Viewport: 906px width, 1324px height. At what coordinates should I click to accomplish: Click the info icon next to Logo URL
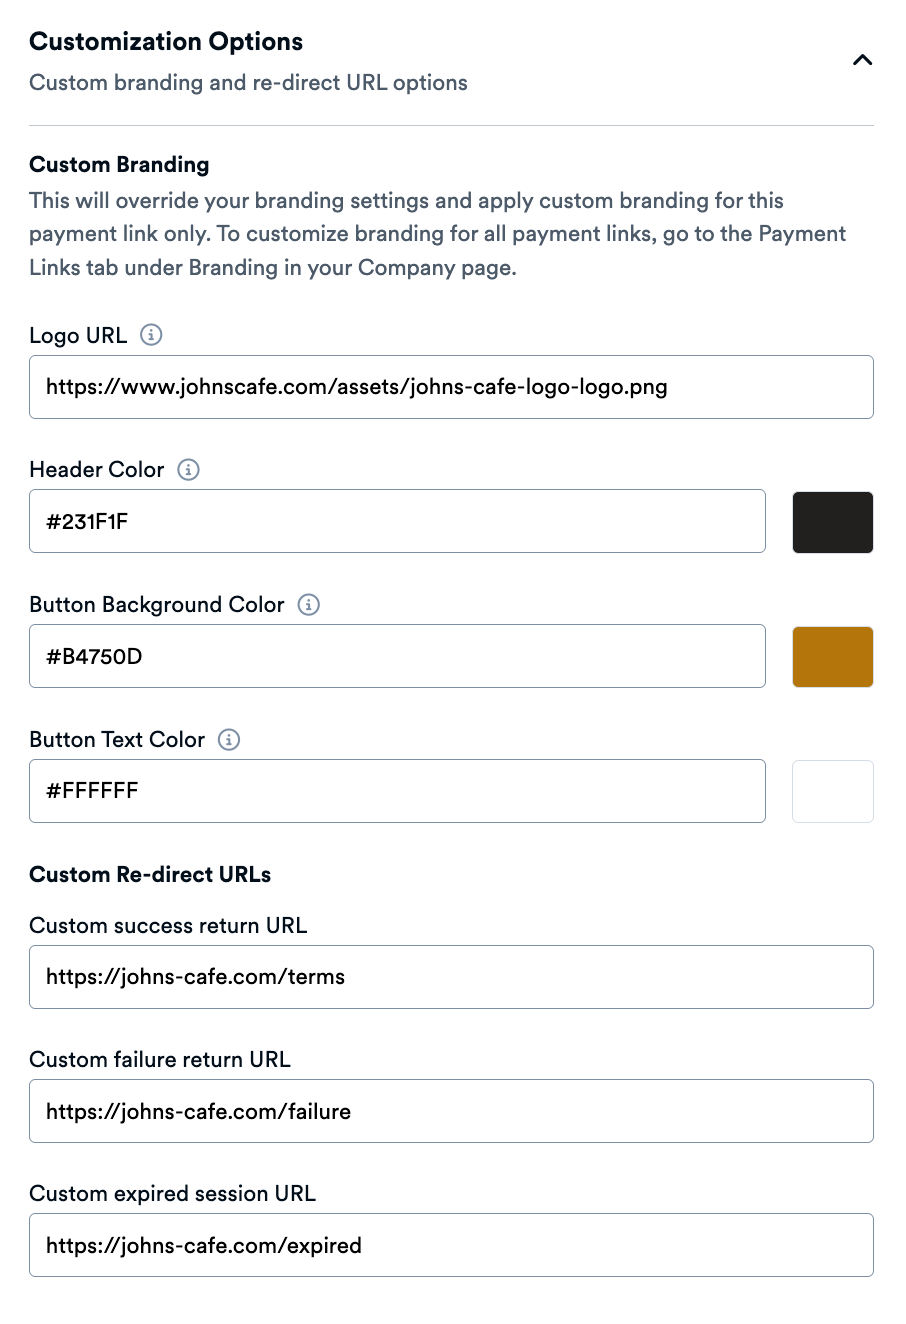tap(151, 335)
